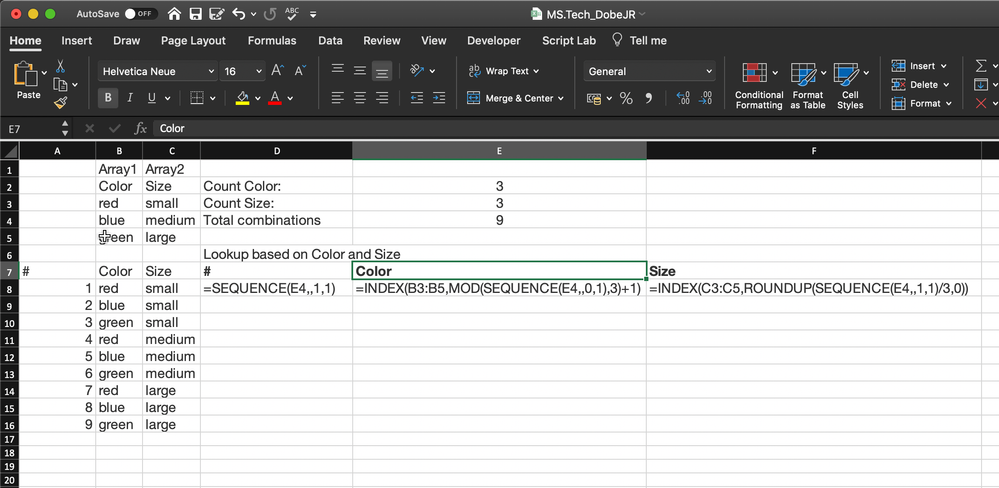Switch to the Page Layout tab
Image resolution: width=999 pixels, height=488 pixels.
tap(193, 40)
